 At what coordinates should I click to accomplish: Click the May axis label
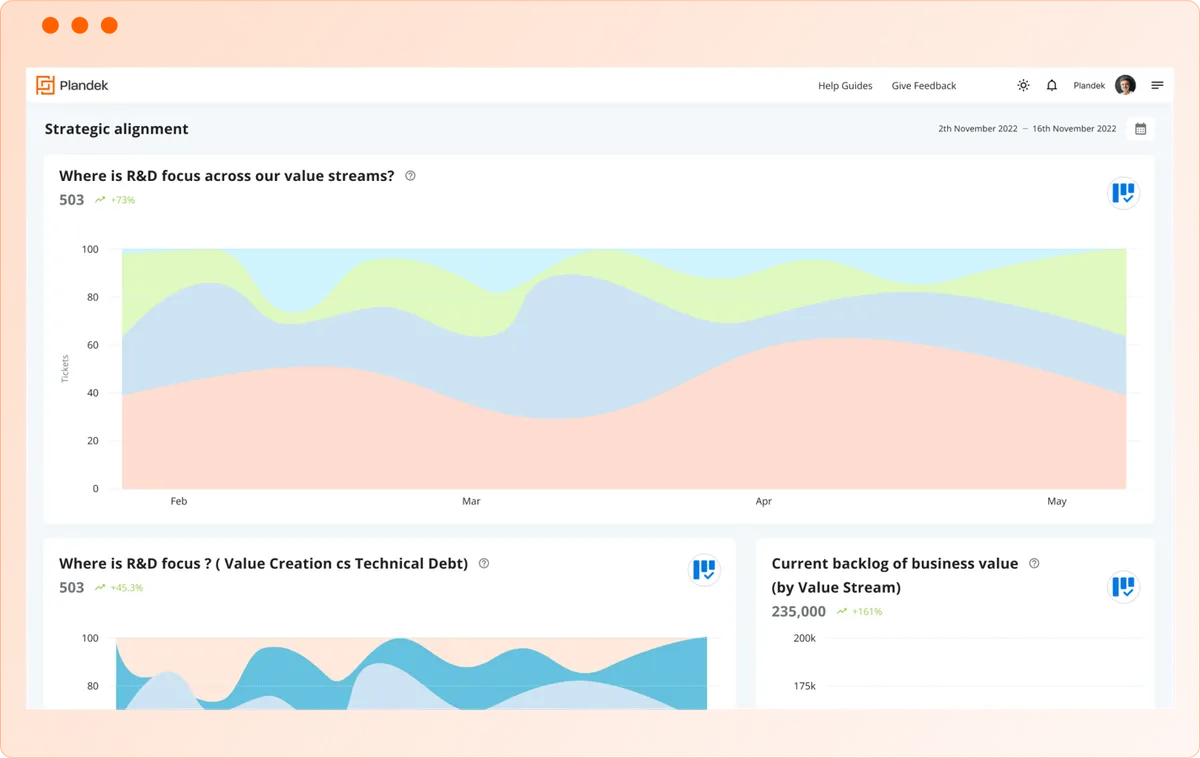(x=1057, y=502)
